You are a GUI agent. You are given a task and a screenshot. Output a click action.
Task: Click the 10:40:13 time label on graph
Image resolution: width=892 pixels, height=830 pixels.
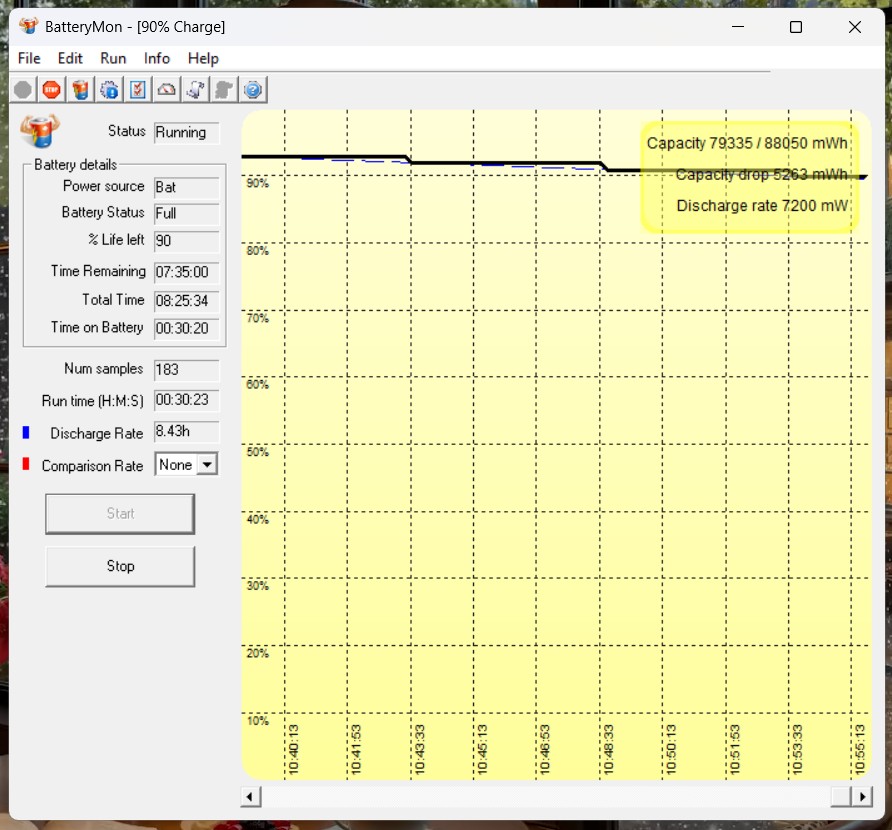[x=294, y=749]
